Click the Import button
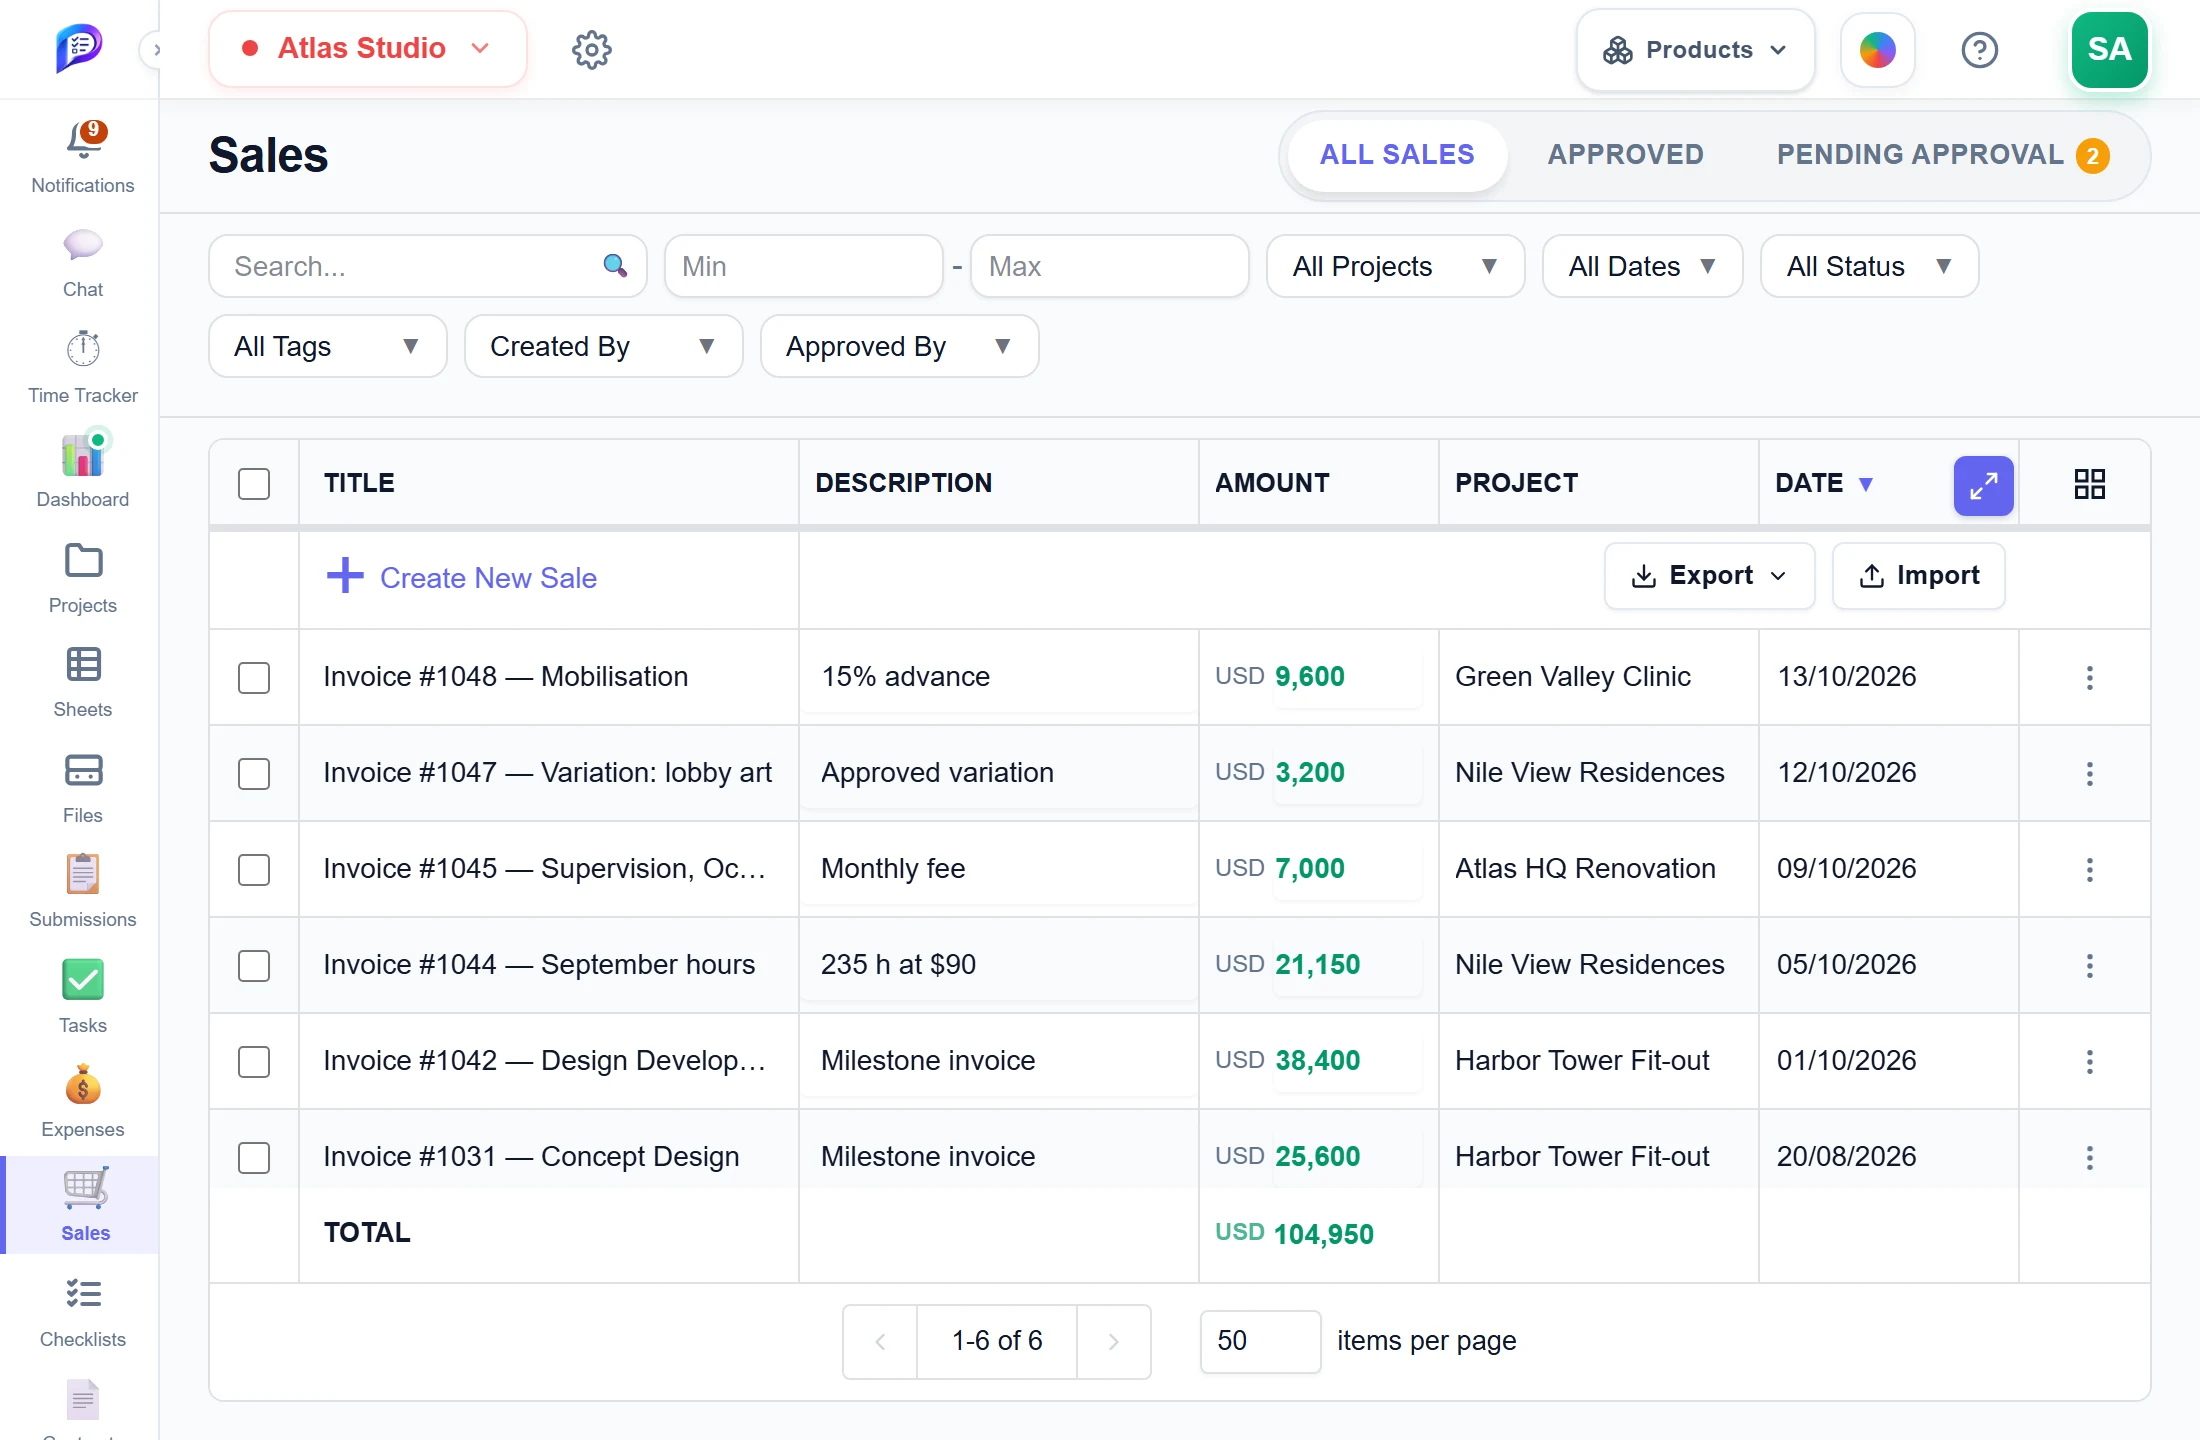Image resolution: width=2200 pixels, height=1440 pixels. pos(1918,576)
